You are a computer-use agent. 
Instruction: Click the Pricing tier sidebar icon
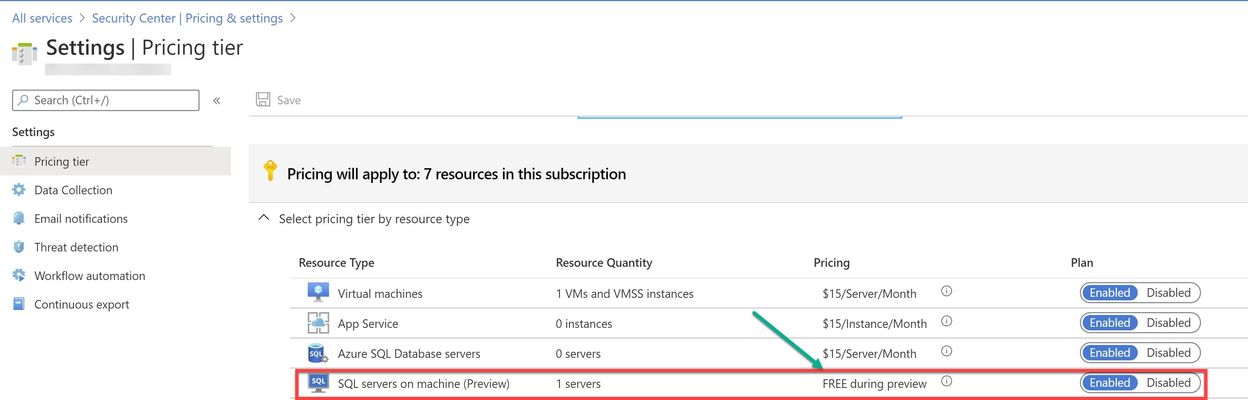coord(18,161)
